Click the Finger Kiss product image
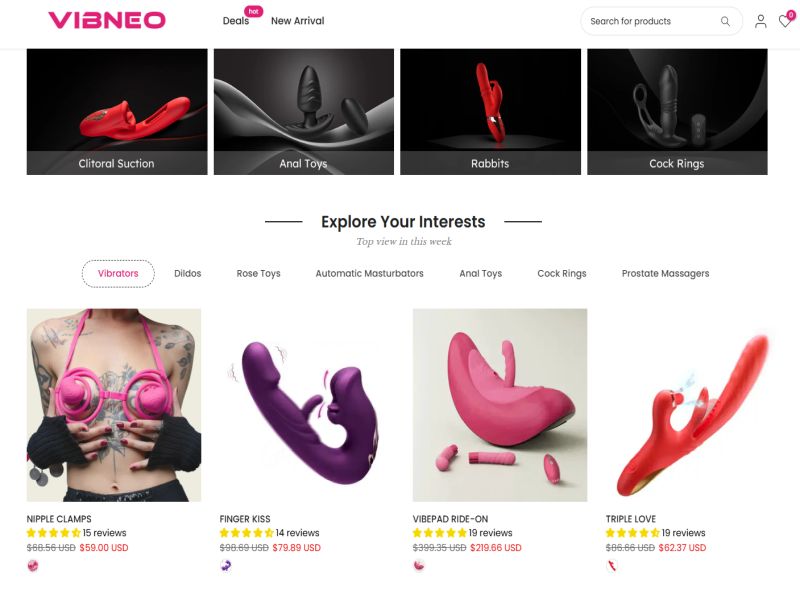 point(307,405)
